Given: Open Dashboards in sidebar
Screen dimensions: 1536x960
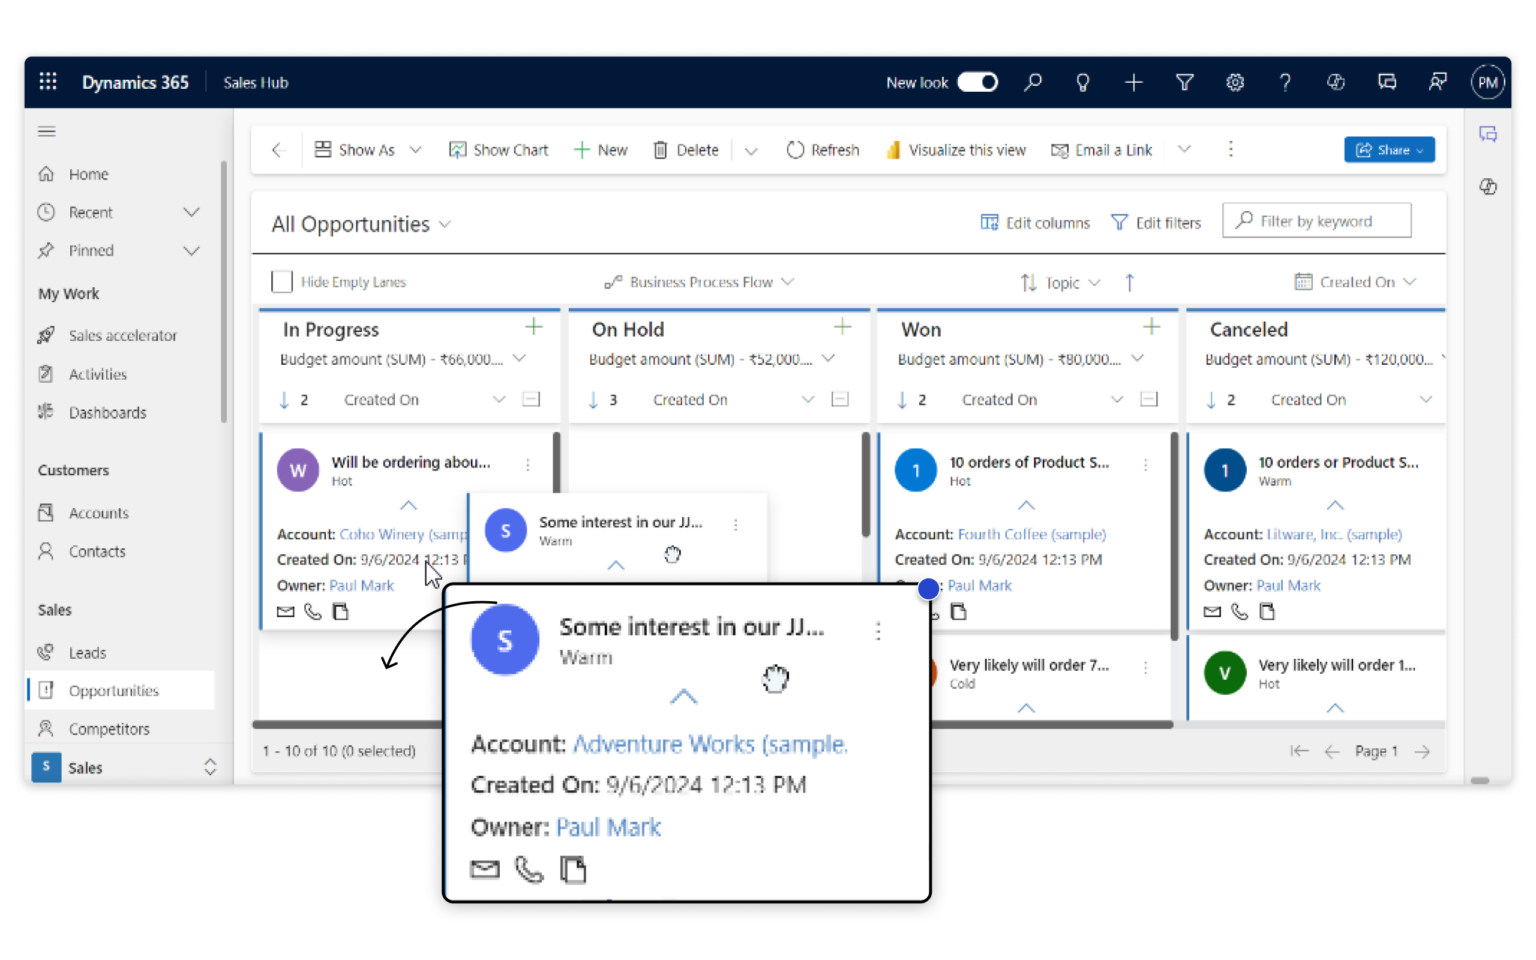Looking at the screenshot, I should 107,412.
